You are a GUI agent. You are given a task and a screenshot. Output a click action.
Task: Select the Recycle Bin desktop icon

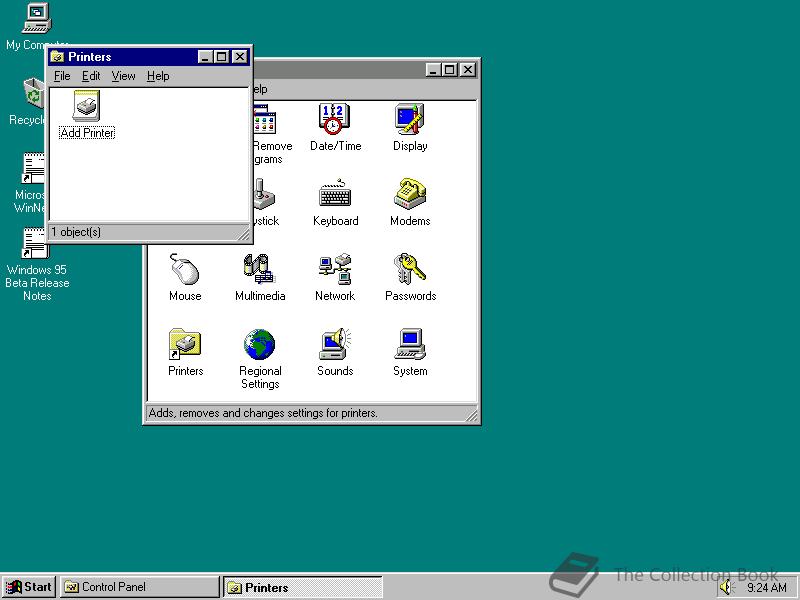click(x=35, y=93)
